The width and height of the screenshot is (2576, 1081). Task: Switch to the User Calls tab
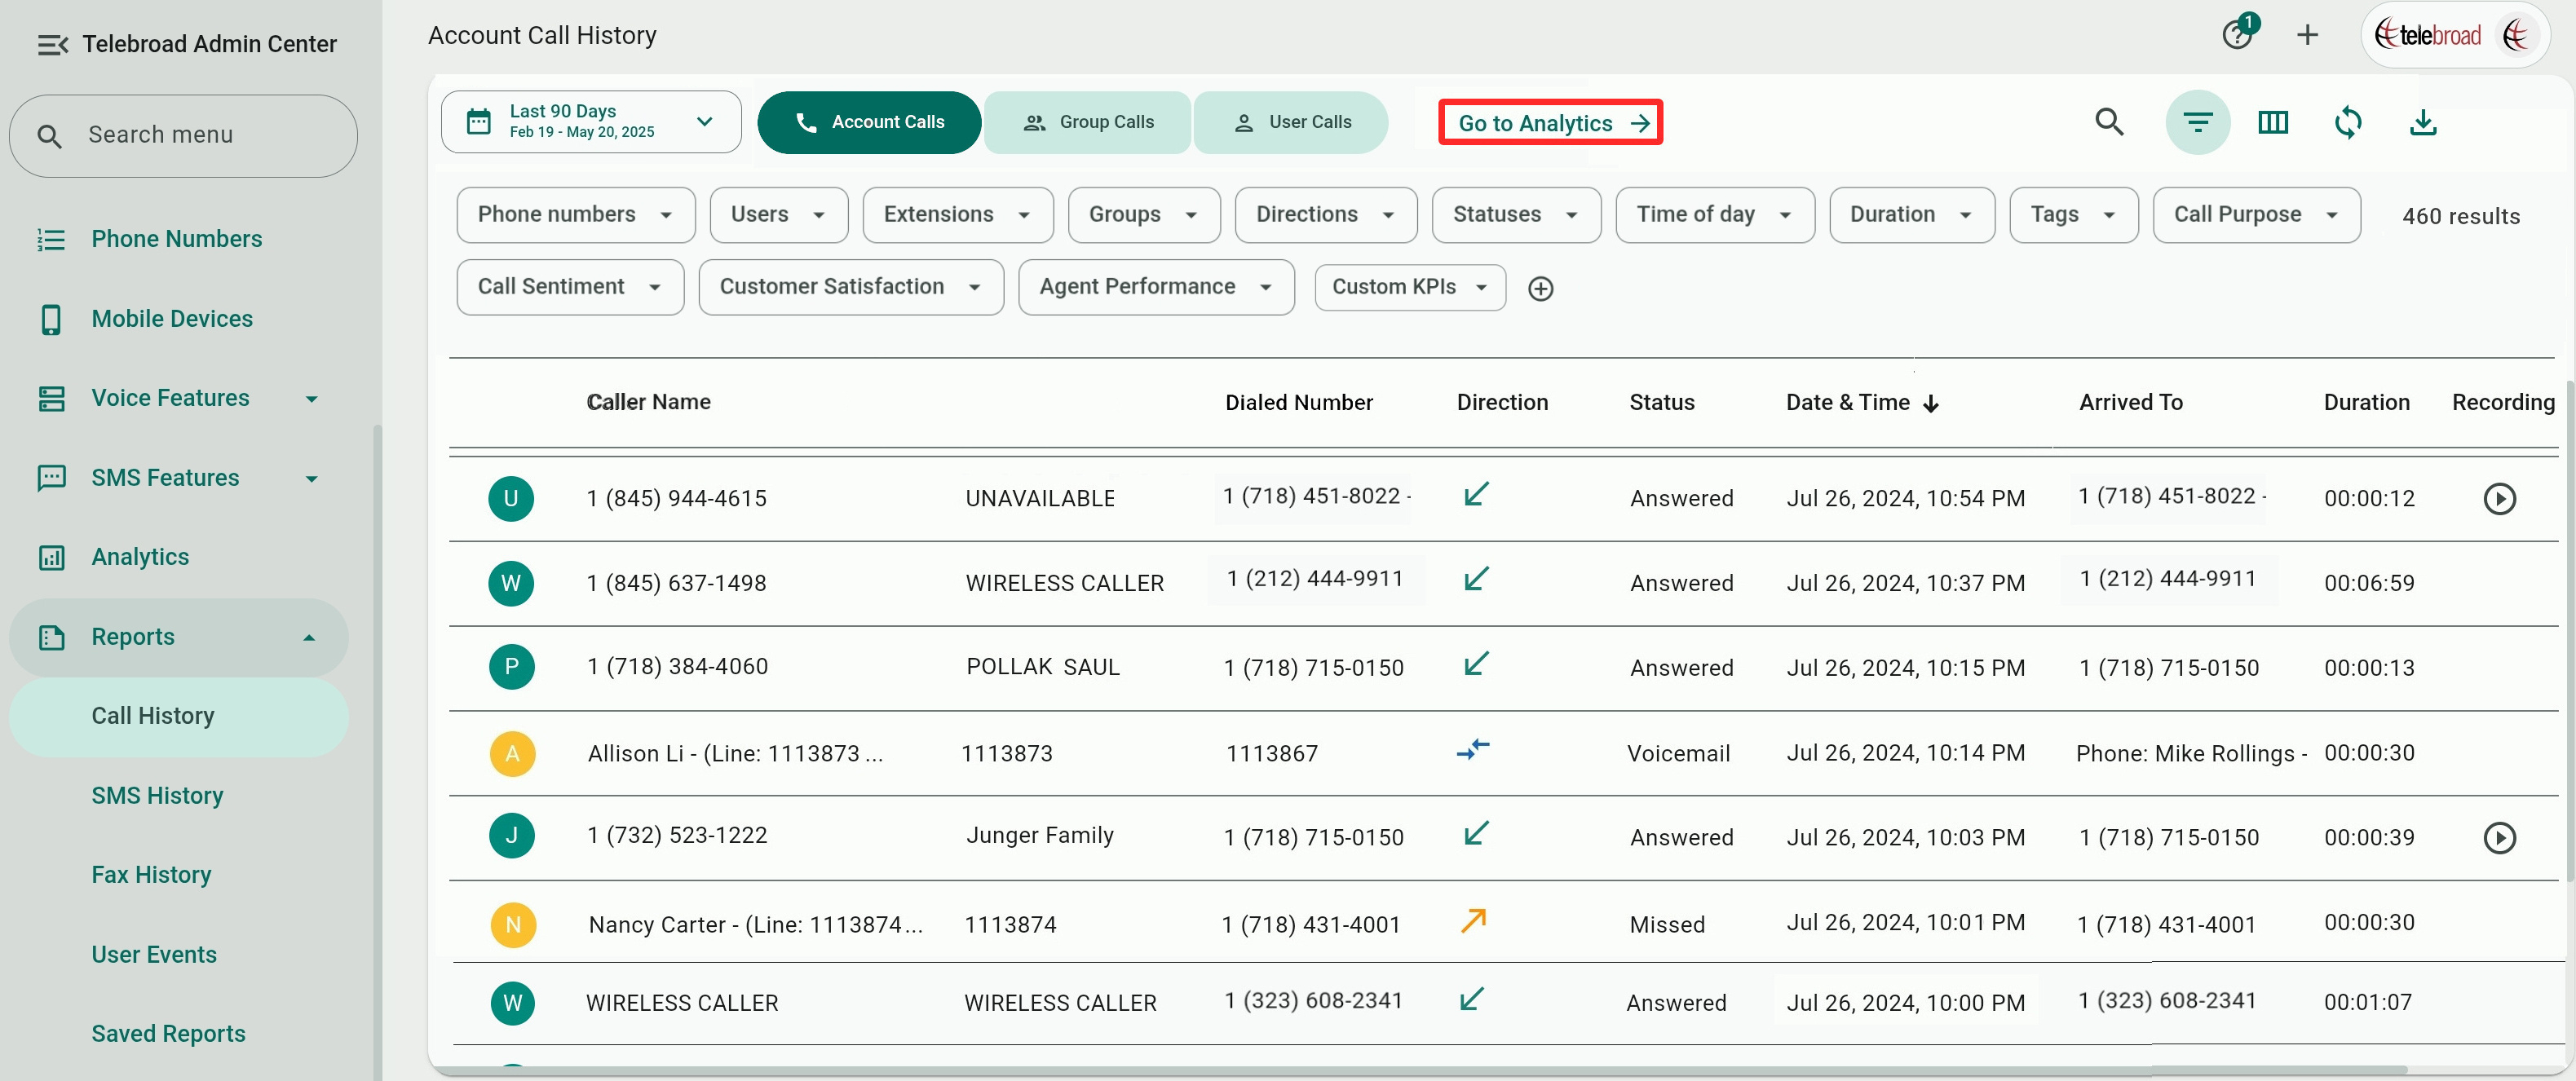pyautogui.click(x=1290, y=122)
